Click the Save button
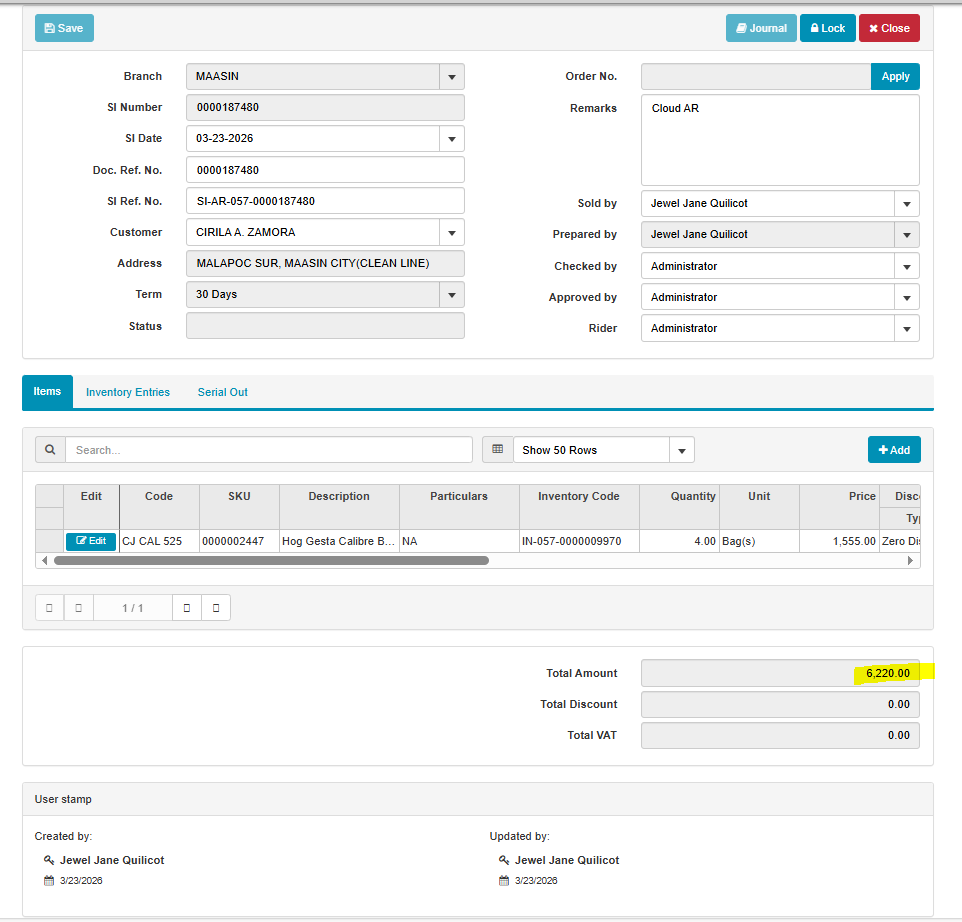Screen dimensions: 962x922 pyautogui.click(x=64, y=28)
